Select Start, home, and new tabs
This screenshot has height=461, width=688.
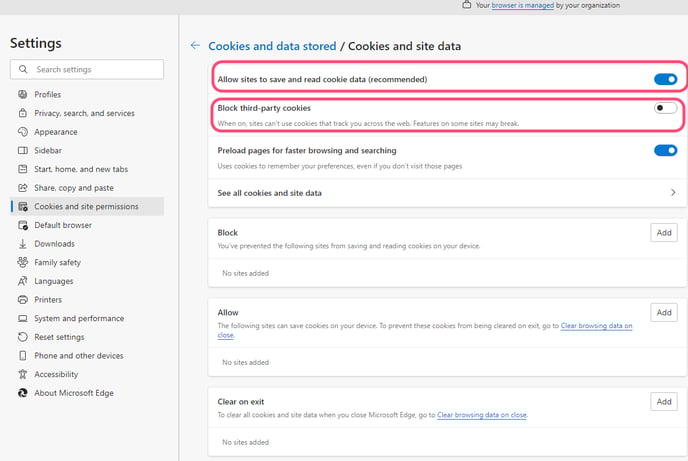[x=80, y=169]
